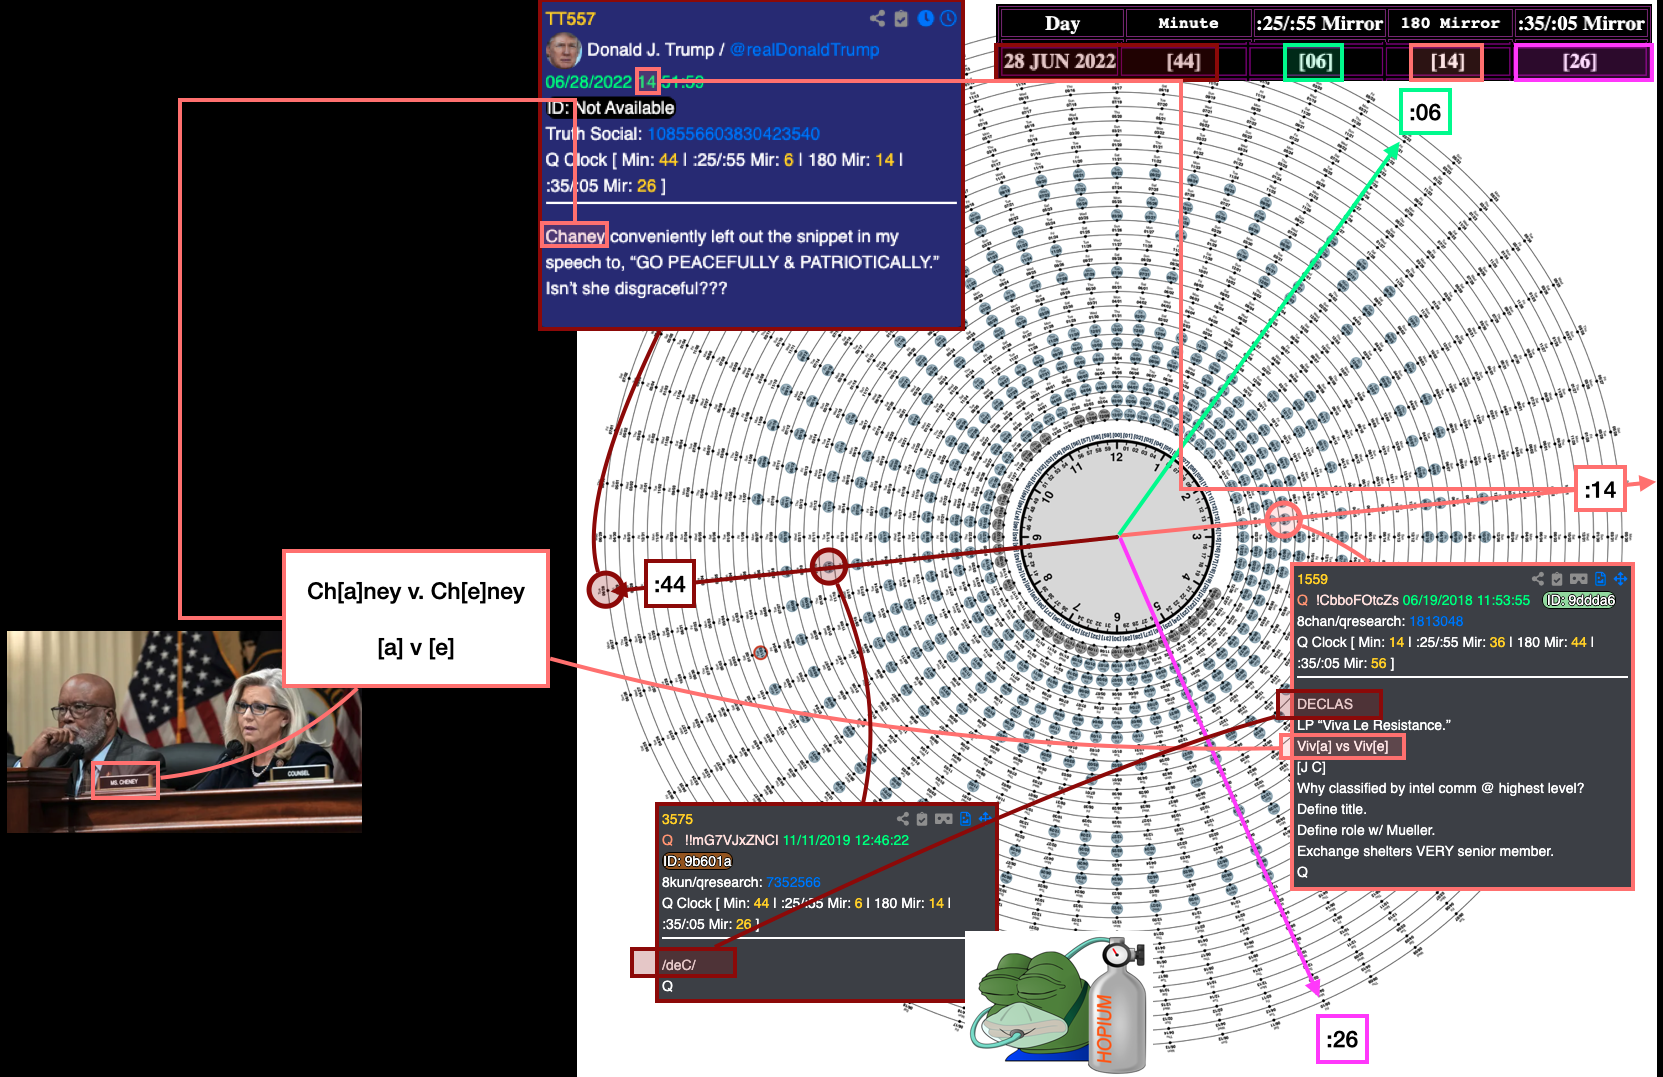Click timestamp 06/28/2022 on TT557
This screenshot has width=1663, height=1077.
[x=588, y=82]
